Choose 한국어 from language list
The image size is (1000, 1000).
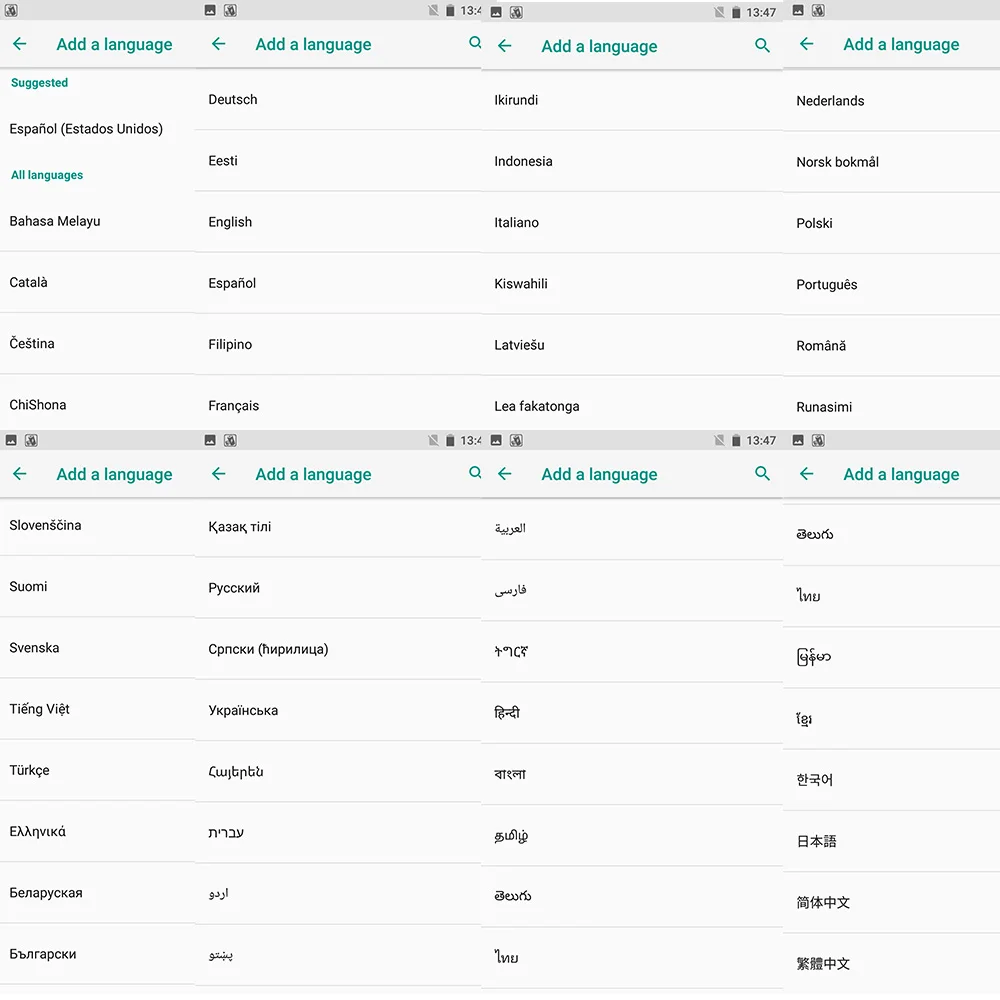(892, 780)
